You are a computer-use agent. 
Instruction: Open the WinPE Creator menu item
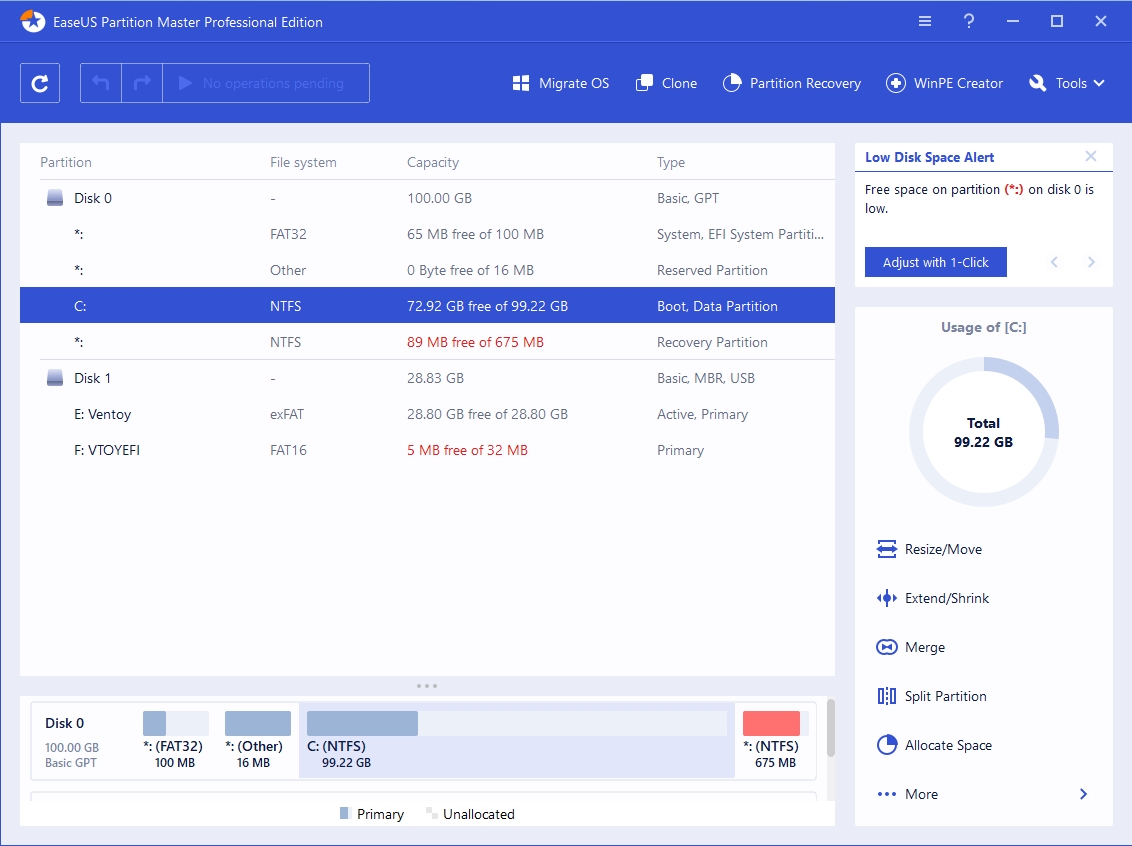944,83
